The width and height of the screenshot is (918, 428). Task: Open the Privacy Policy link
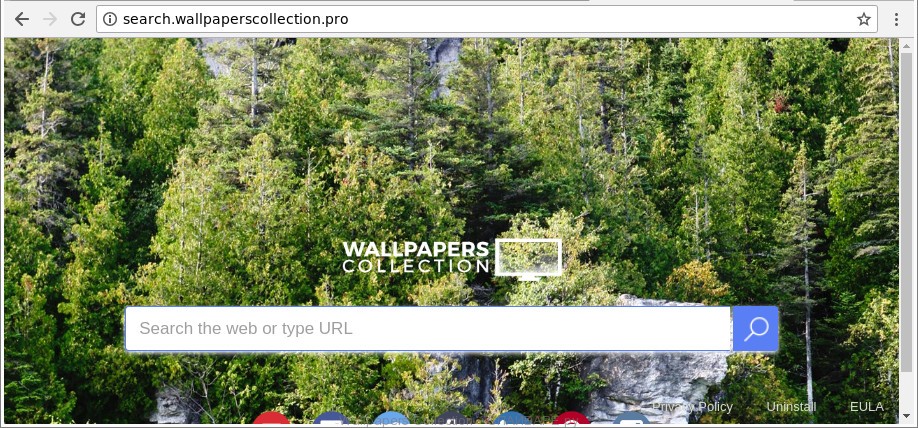[x=692, y=406]
